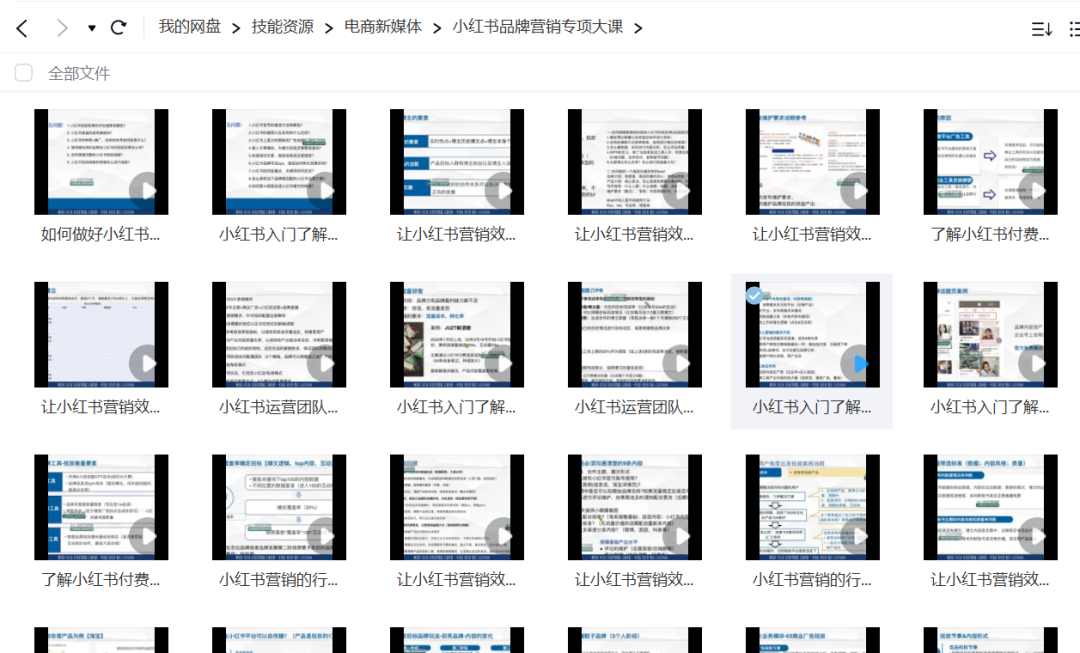Image resolution: width=1080 pixels, height=653 pixels.
Task: Click 小红书品牌营销专项大课 in the breadcrumb
Action: point(538,27)
